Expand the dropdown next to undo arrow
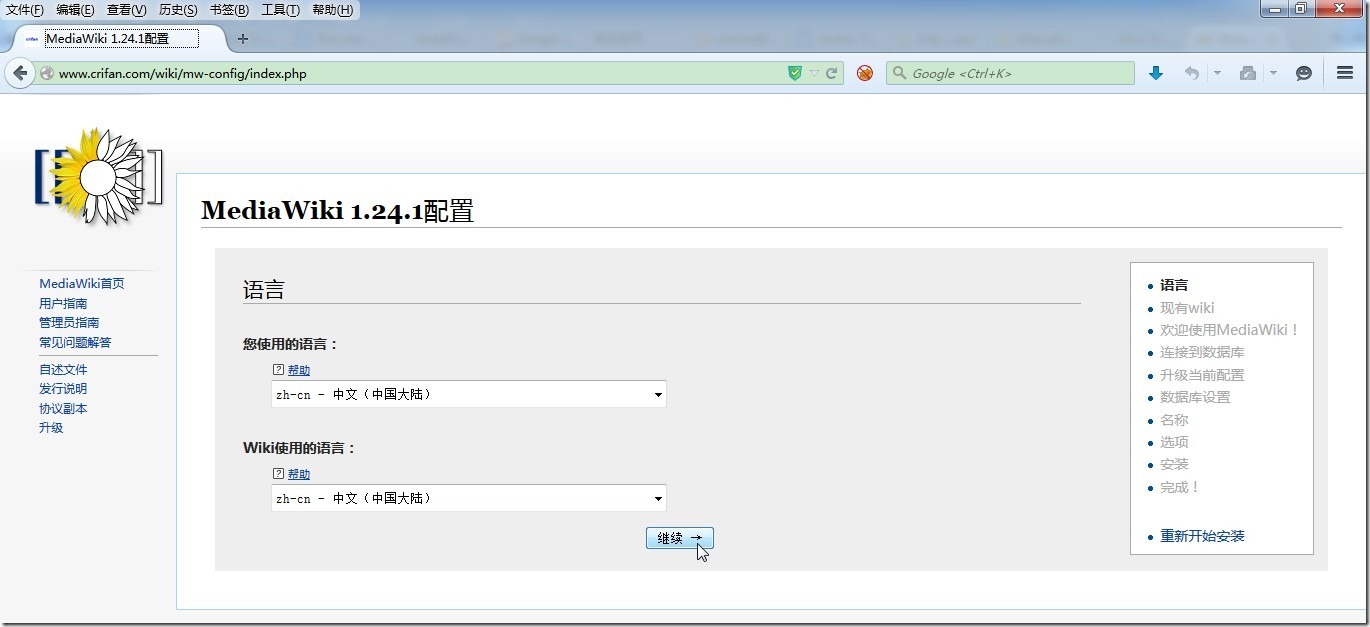 pos(1217,73)
